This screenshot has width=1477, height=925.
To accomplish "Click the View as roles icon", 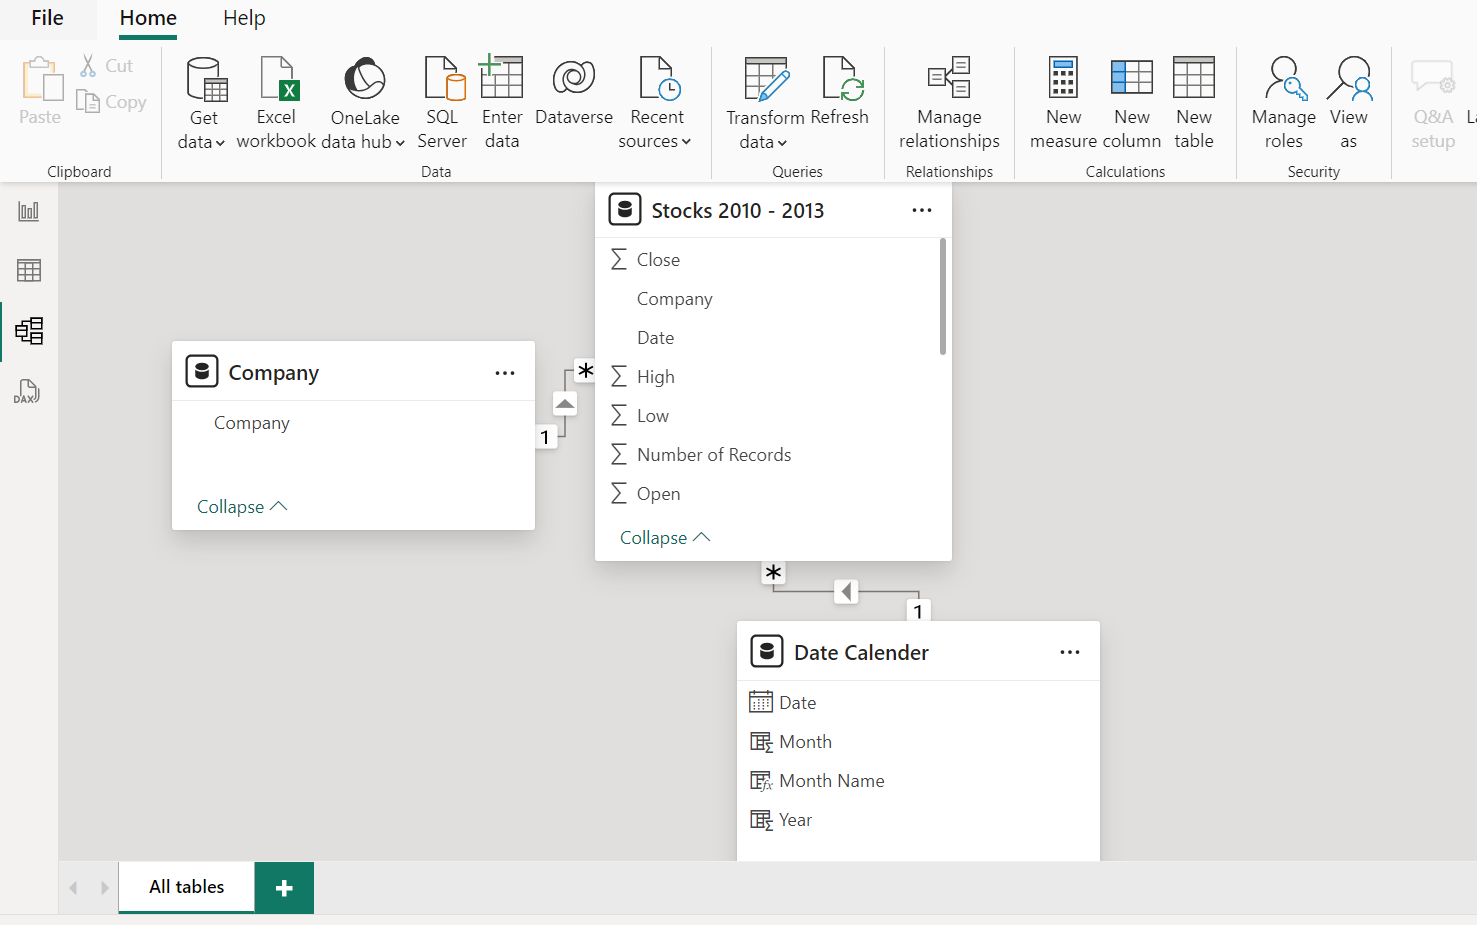I will [x=1349, y=78].
